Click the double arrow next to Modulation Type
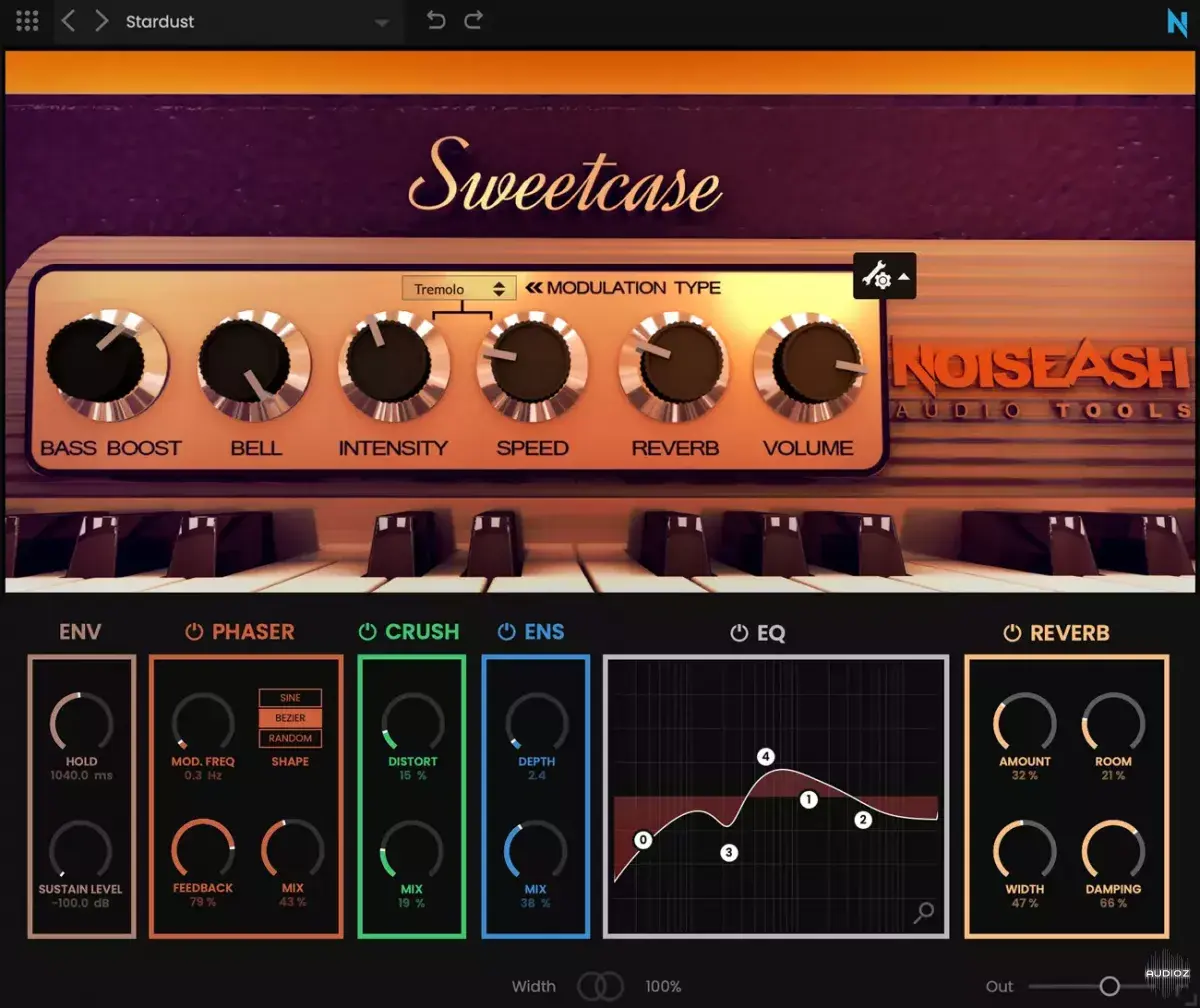The height and width of the screenshot is (1008, 1200). [533, 288]
